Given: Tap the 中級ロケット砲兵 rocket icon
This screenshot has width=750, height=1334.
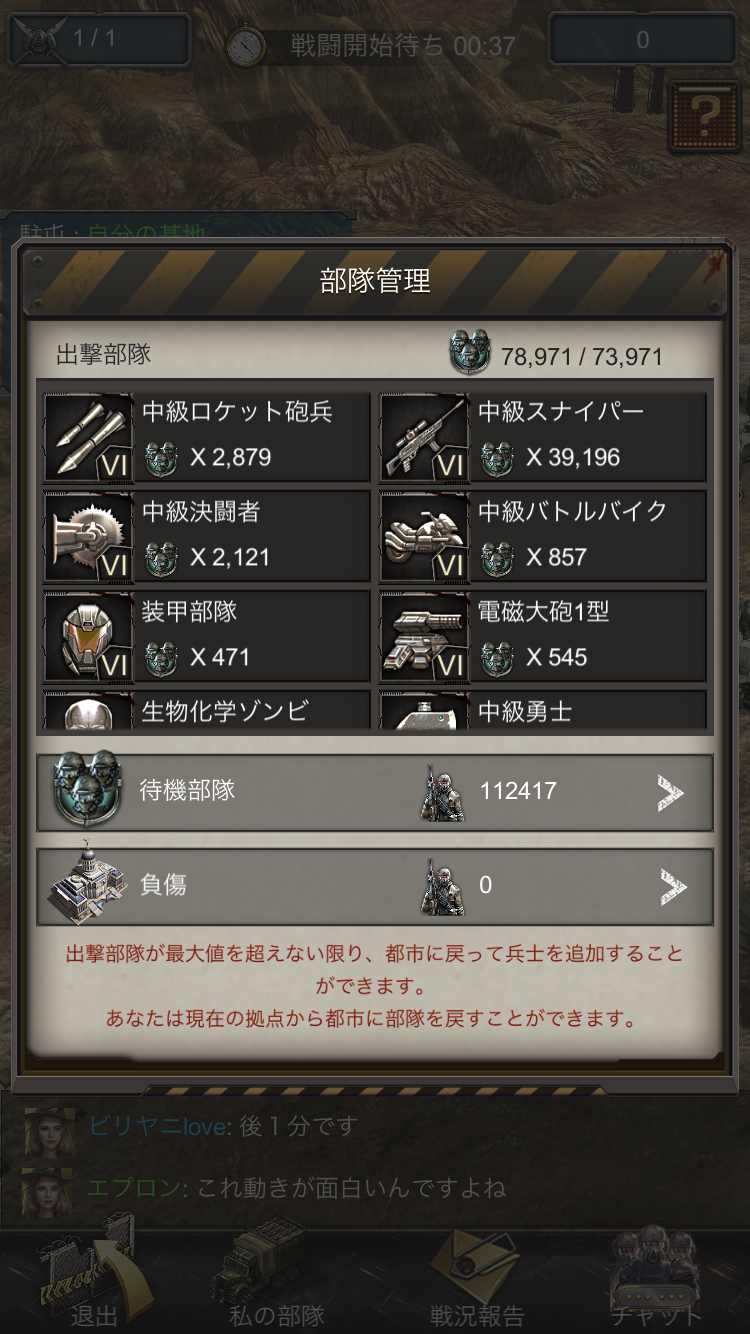Looking at the screenshot, I should pyautogui.click(x=88, y=437).
